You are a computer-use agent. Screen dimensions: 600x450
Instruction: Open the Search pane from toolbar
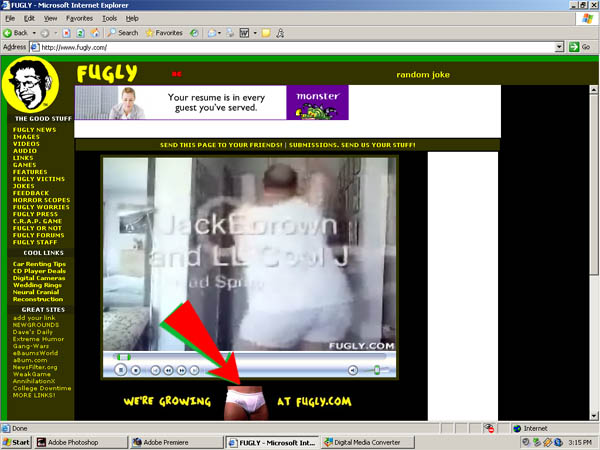pos(122,33)
